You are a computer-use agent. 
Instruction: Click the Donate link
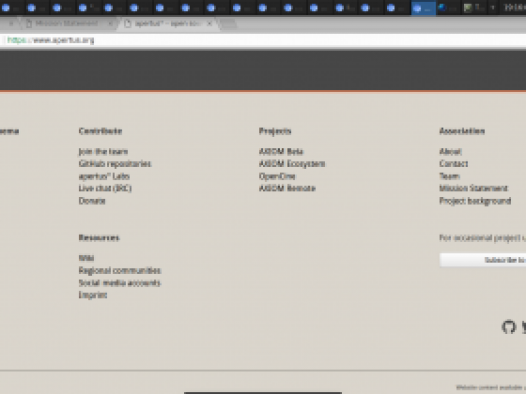[x=92, y=201]
